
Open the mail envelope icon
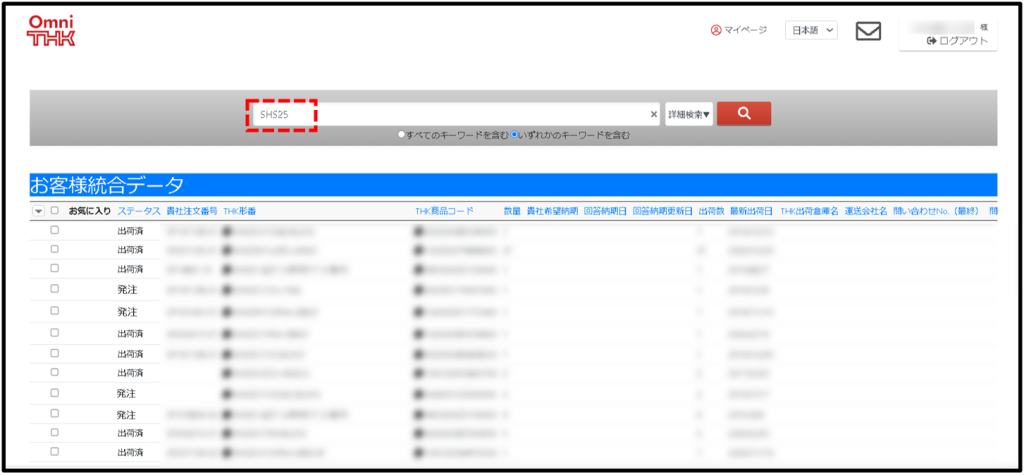[x=869, y=30]
